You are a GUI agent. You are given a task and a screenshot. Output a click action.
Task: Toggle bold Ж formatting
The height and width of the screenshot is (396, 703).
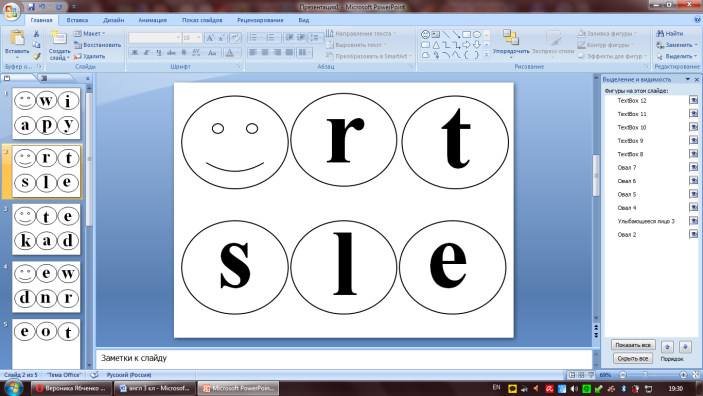coord(135,53)
